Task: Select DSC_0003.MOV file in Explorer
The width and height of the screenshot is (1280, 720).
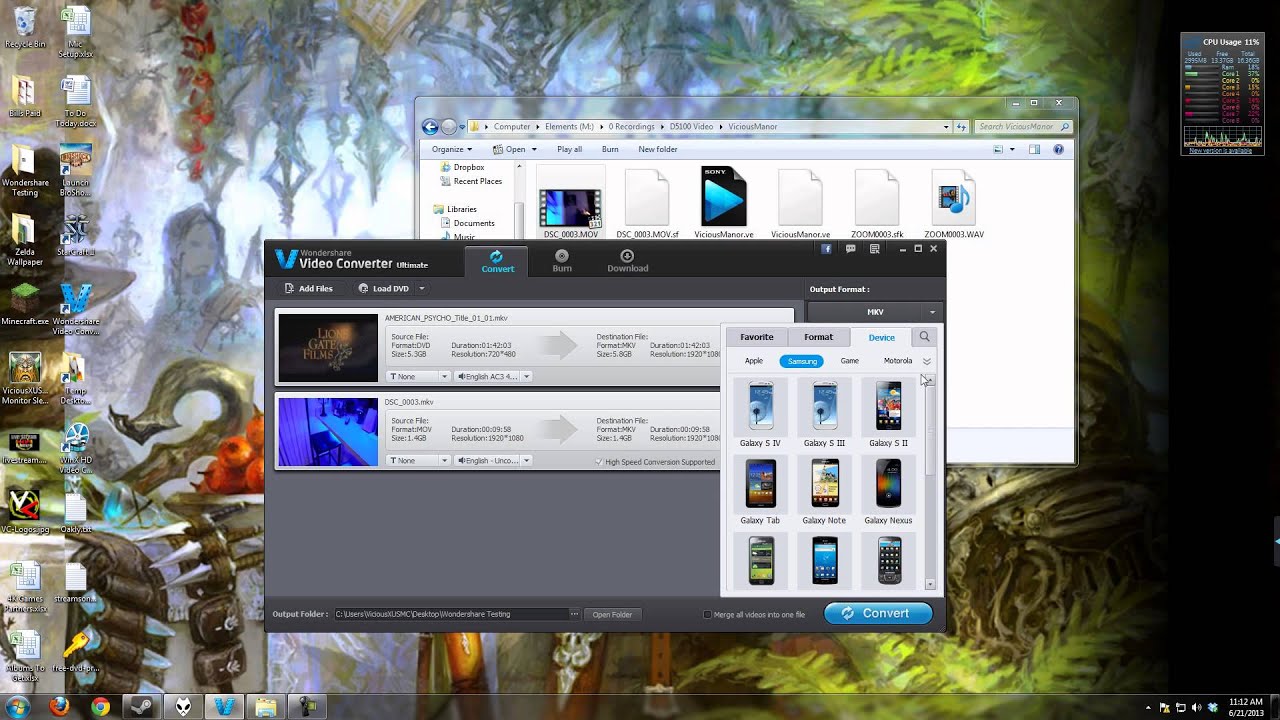Action: 571,204
